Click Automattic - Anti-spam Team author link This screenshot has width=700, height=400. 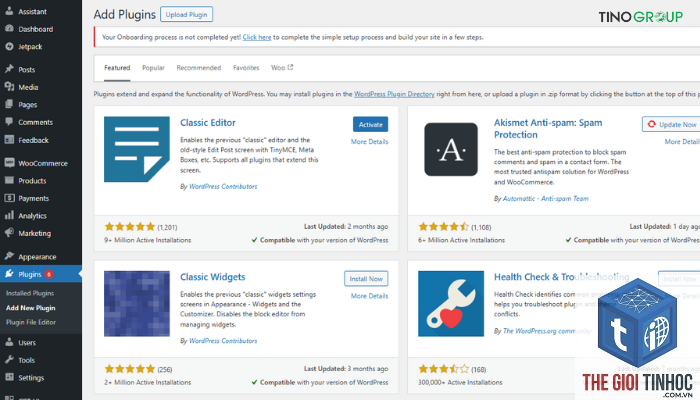[546, 199]
